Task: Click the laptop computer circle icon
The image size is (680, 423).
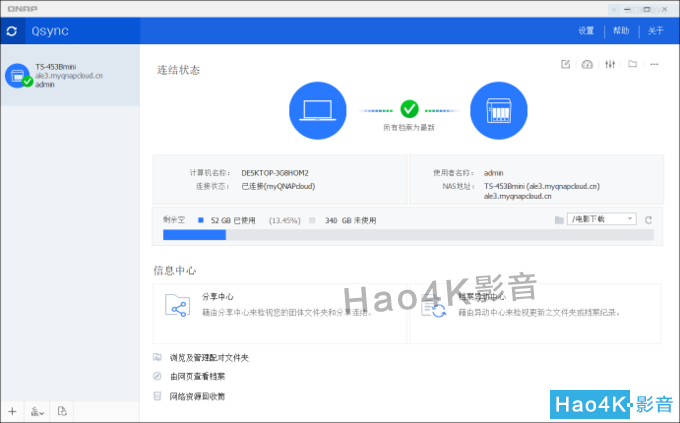Action: (x=318, y=111)
